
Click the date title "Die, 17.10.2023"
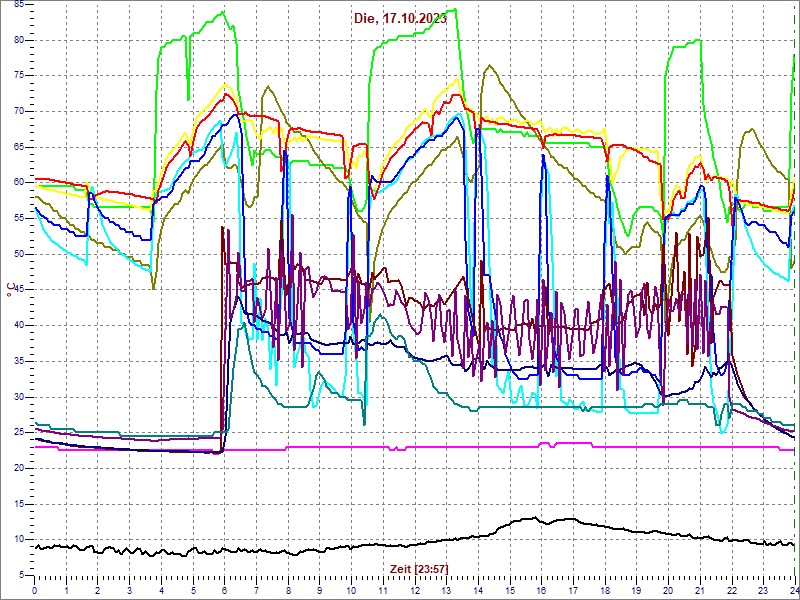click(401, 19)
